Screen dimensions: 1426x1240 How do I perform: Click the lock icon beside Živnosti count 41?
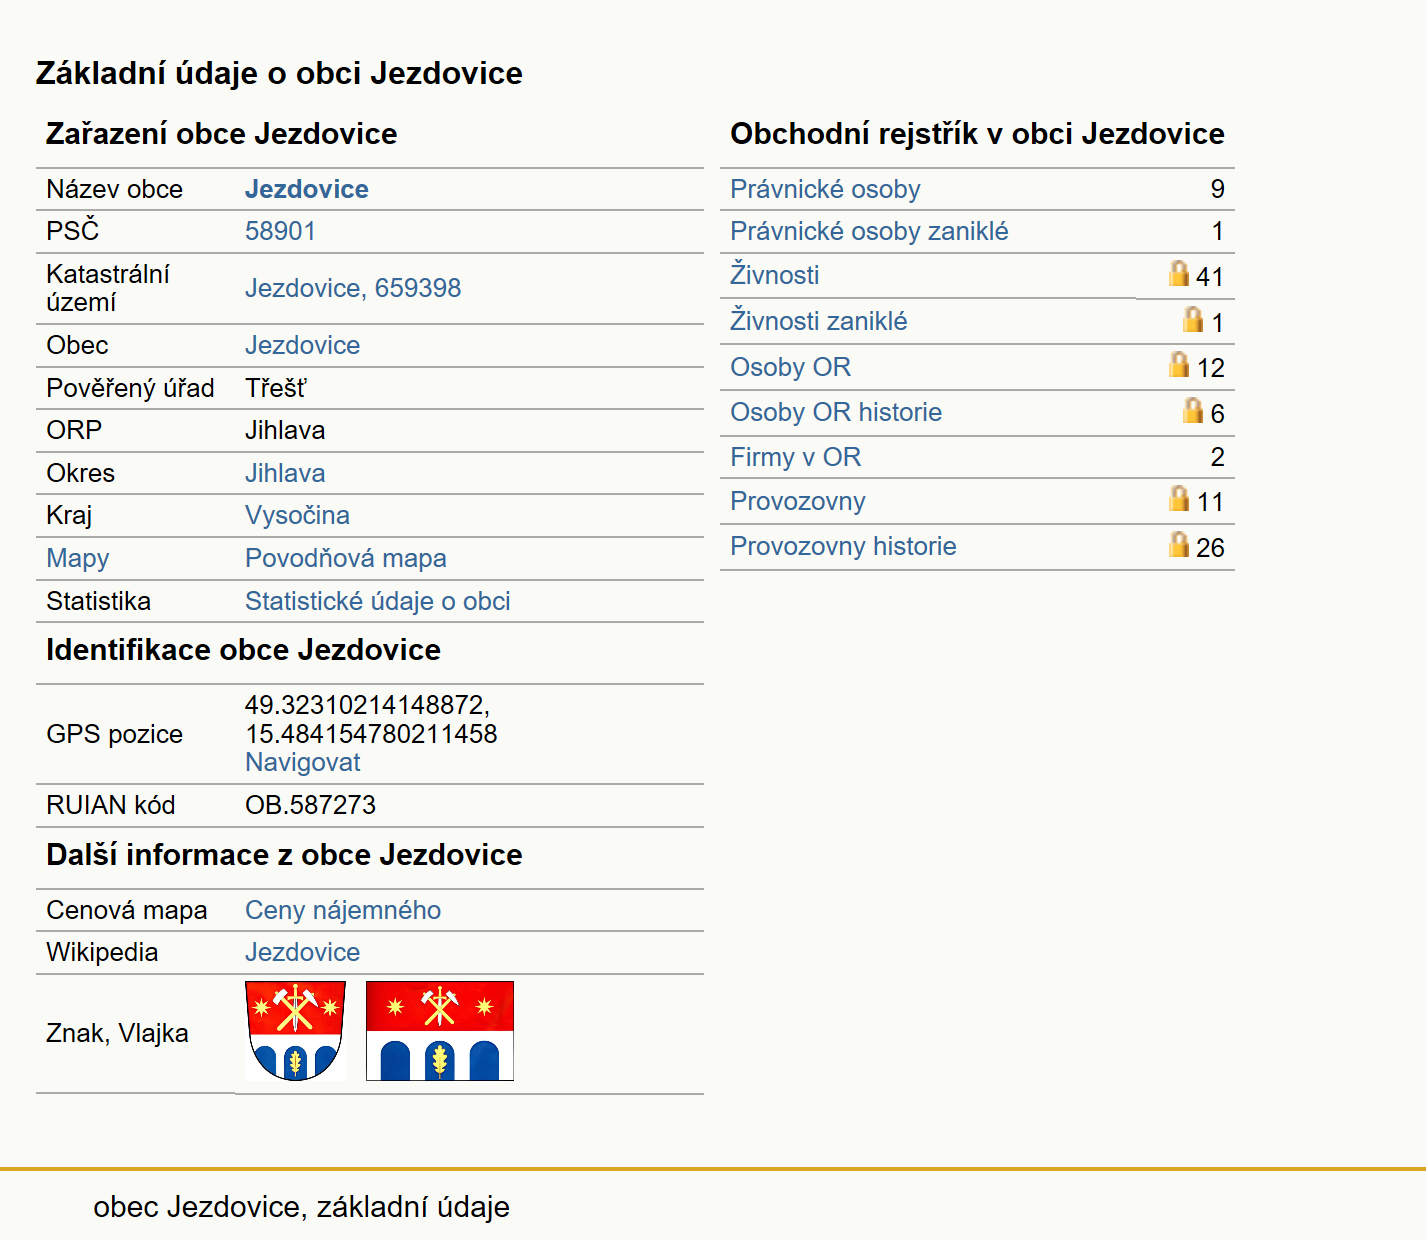(x=1179, y=273)
